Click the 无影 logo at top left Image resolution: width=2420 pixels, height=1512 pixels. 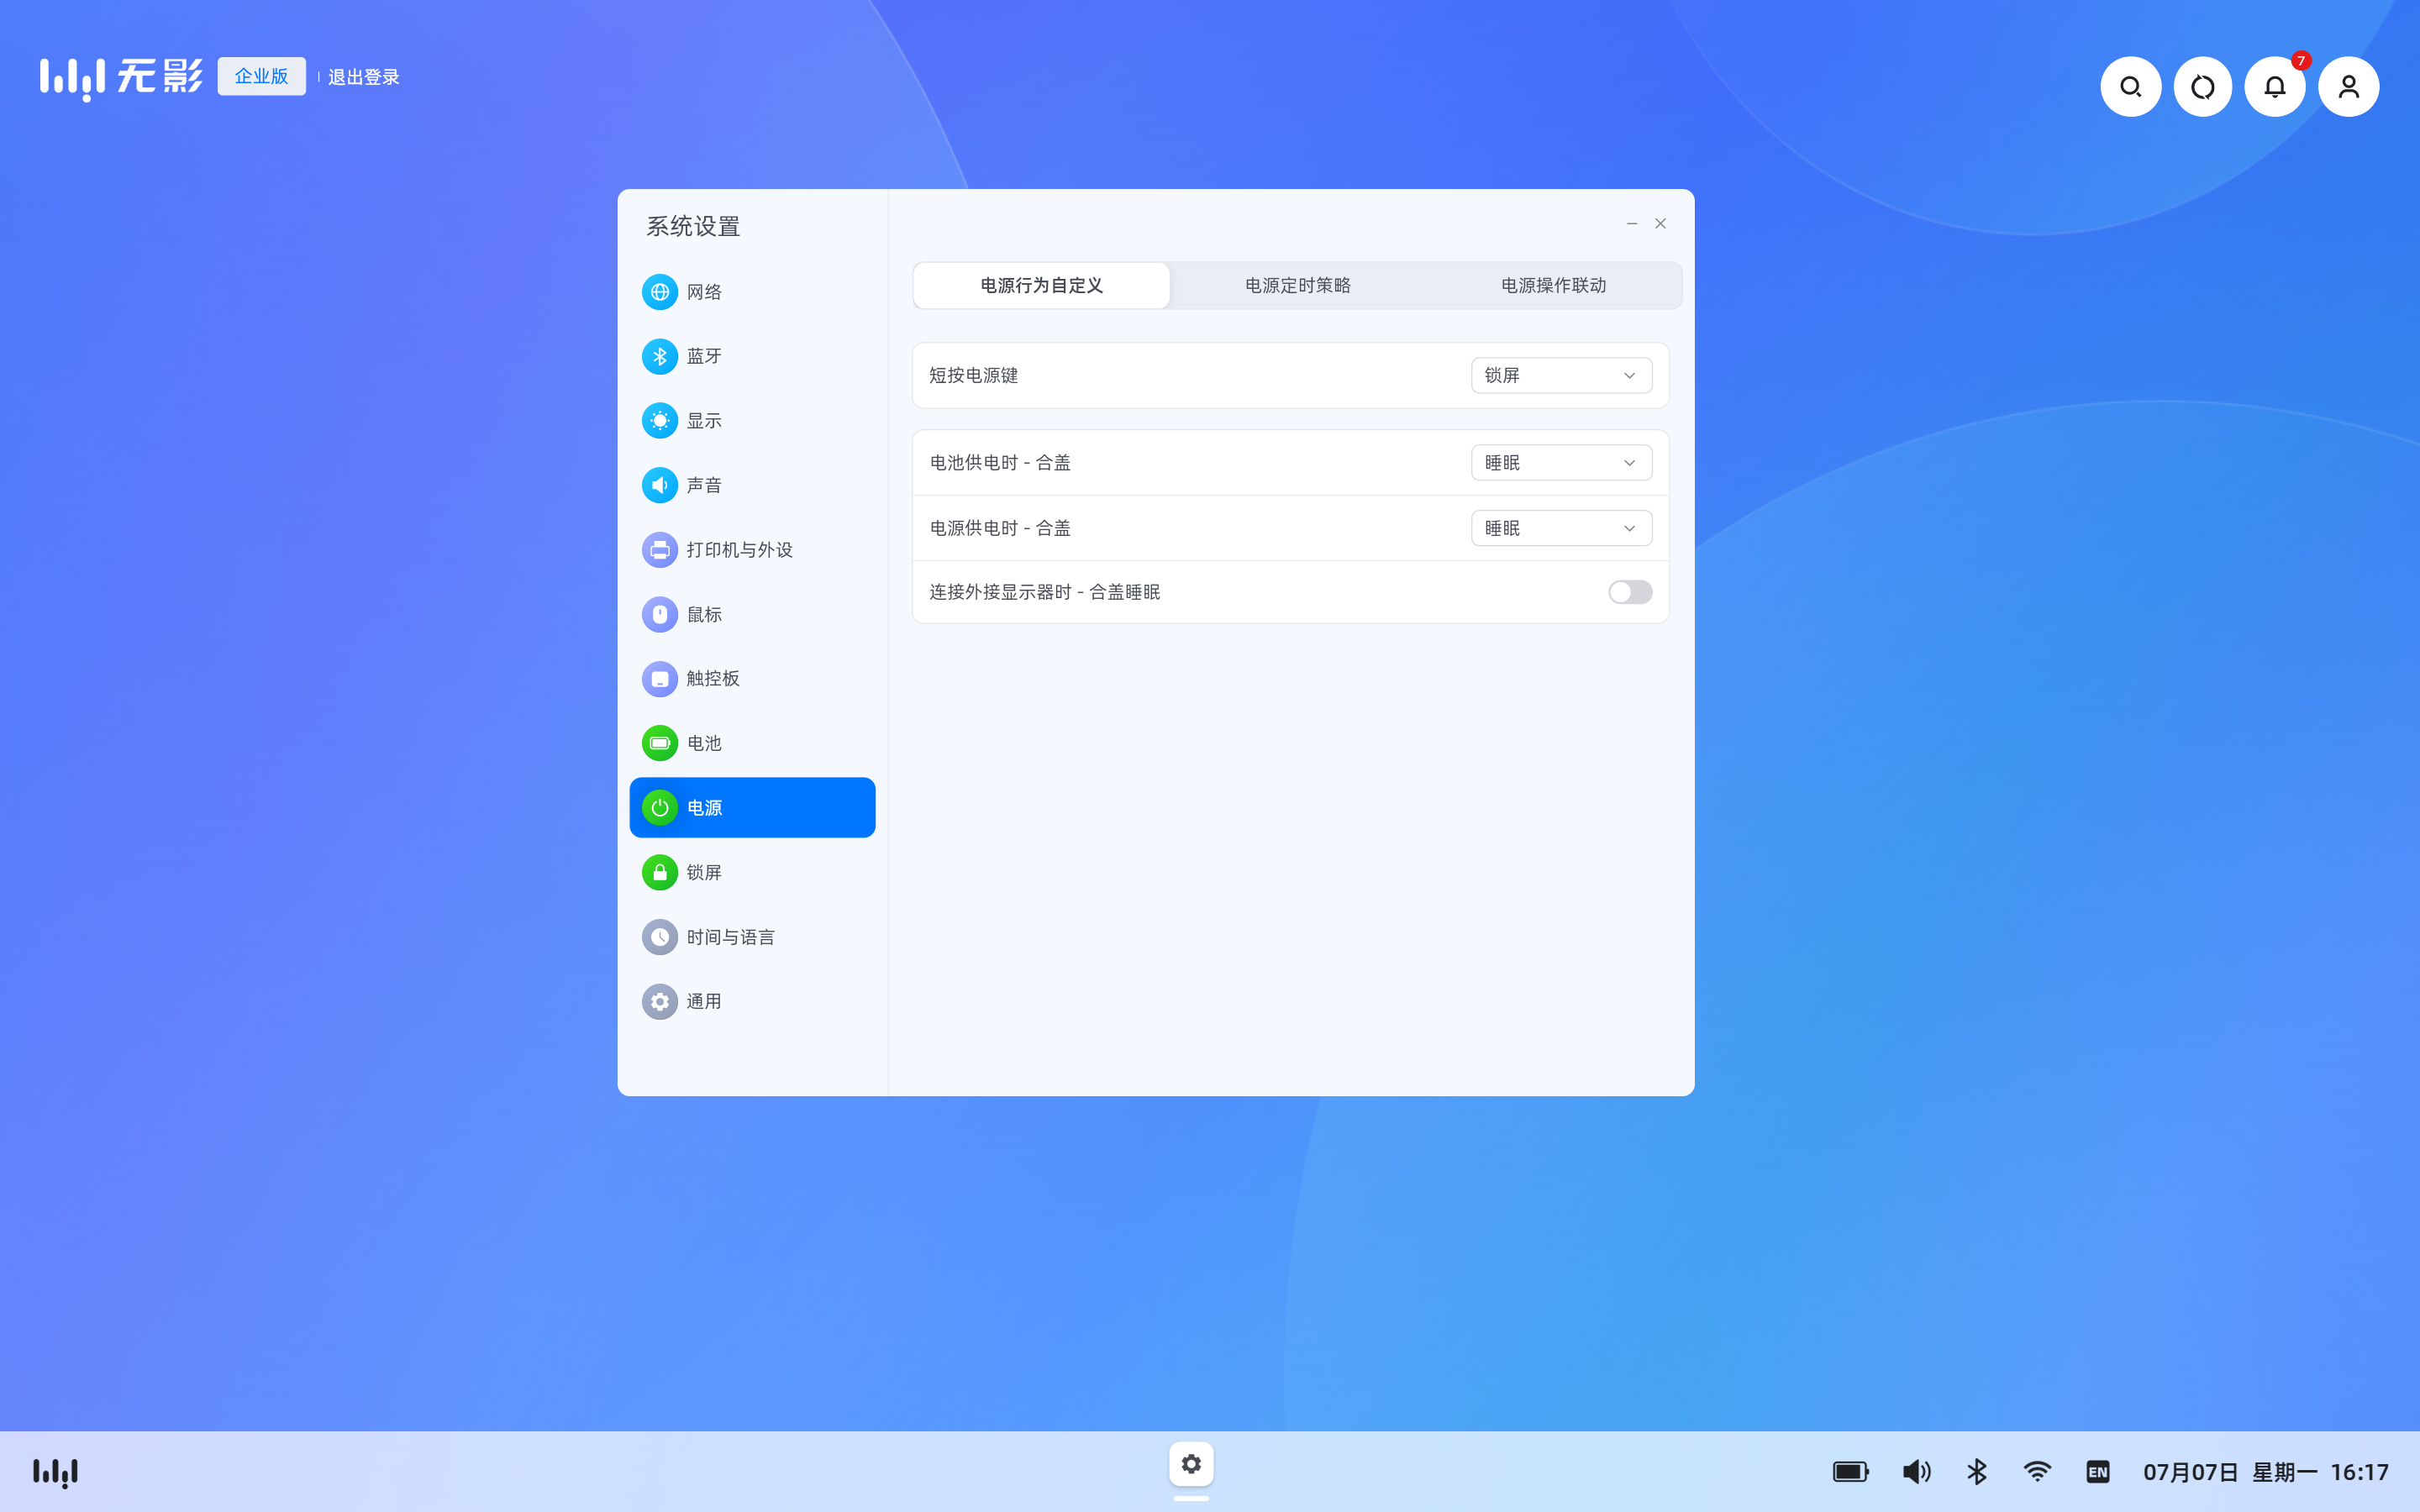[x=121, y=78]
